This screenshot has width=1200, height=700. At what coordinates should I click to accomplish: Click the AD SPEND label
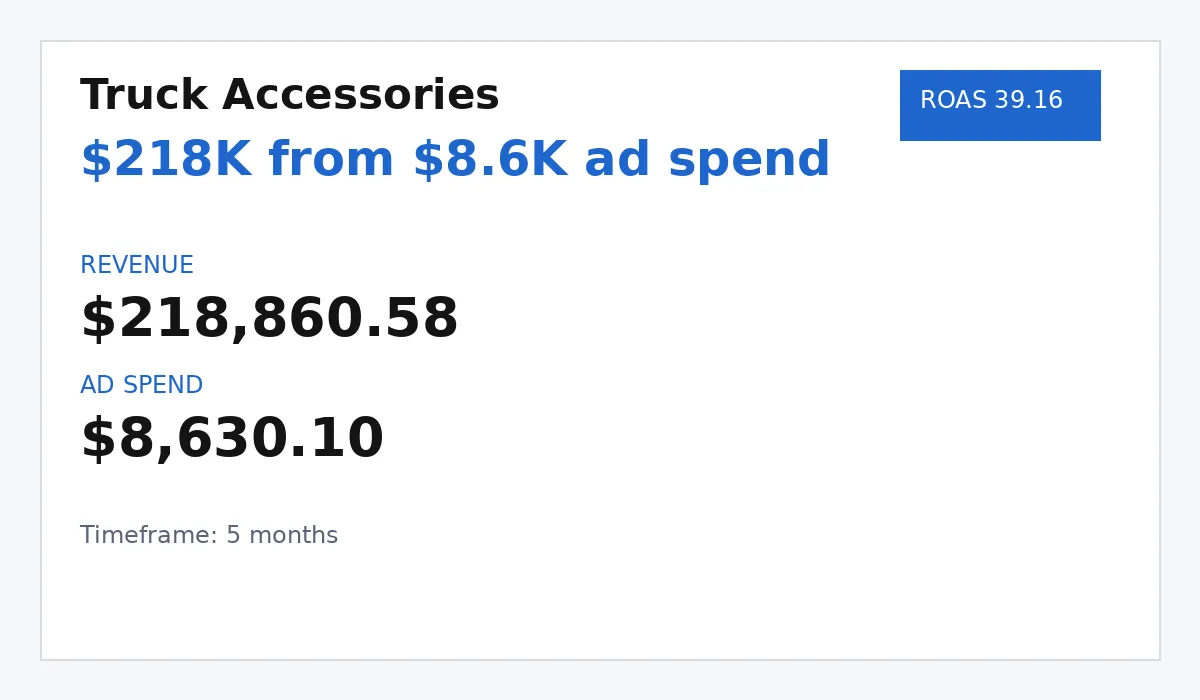point(141,386)
